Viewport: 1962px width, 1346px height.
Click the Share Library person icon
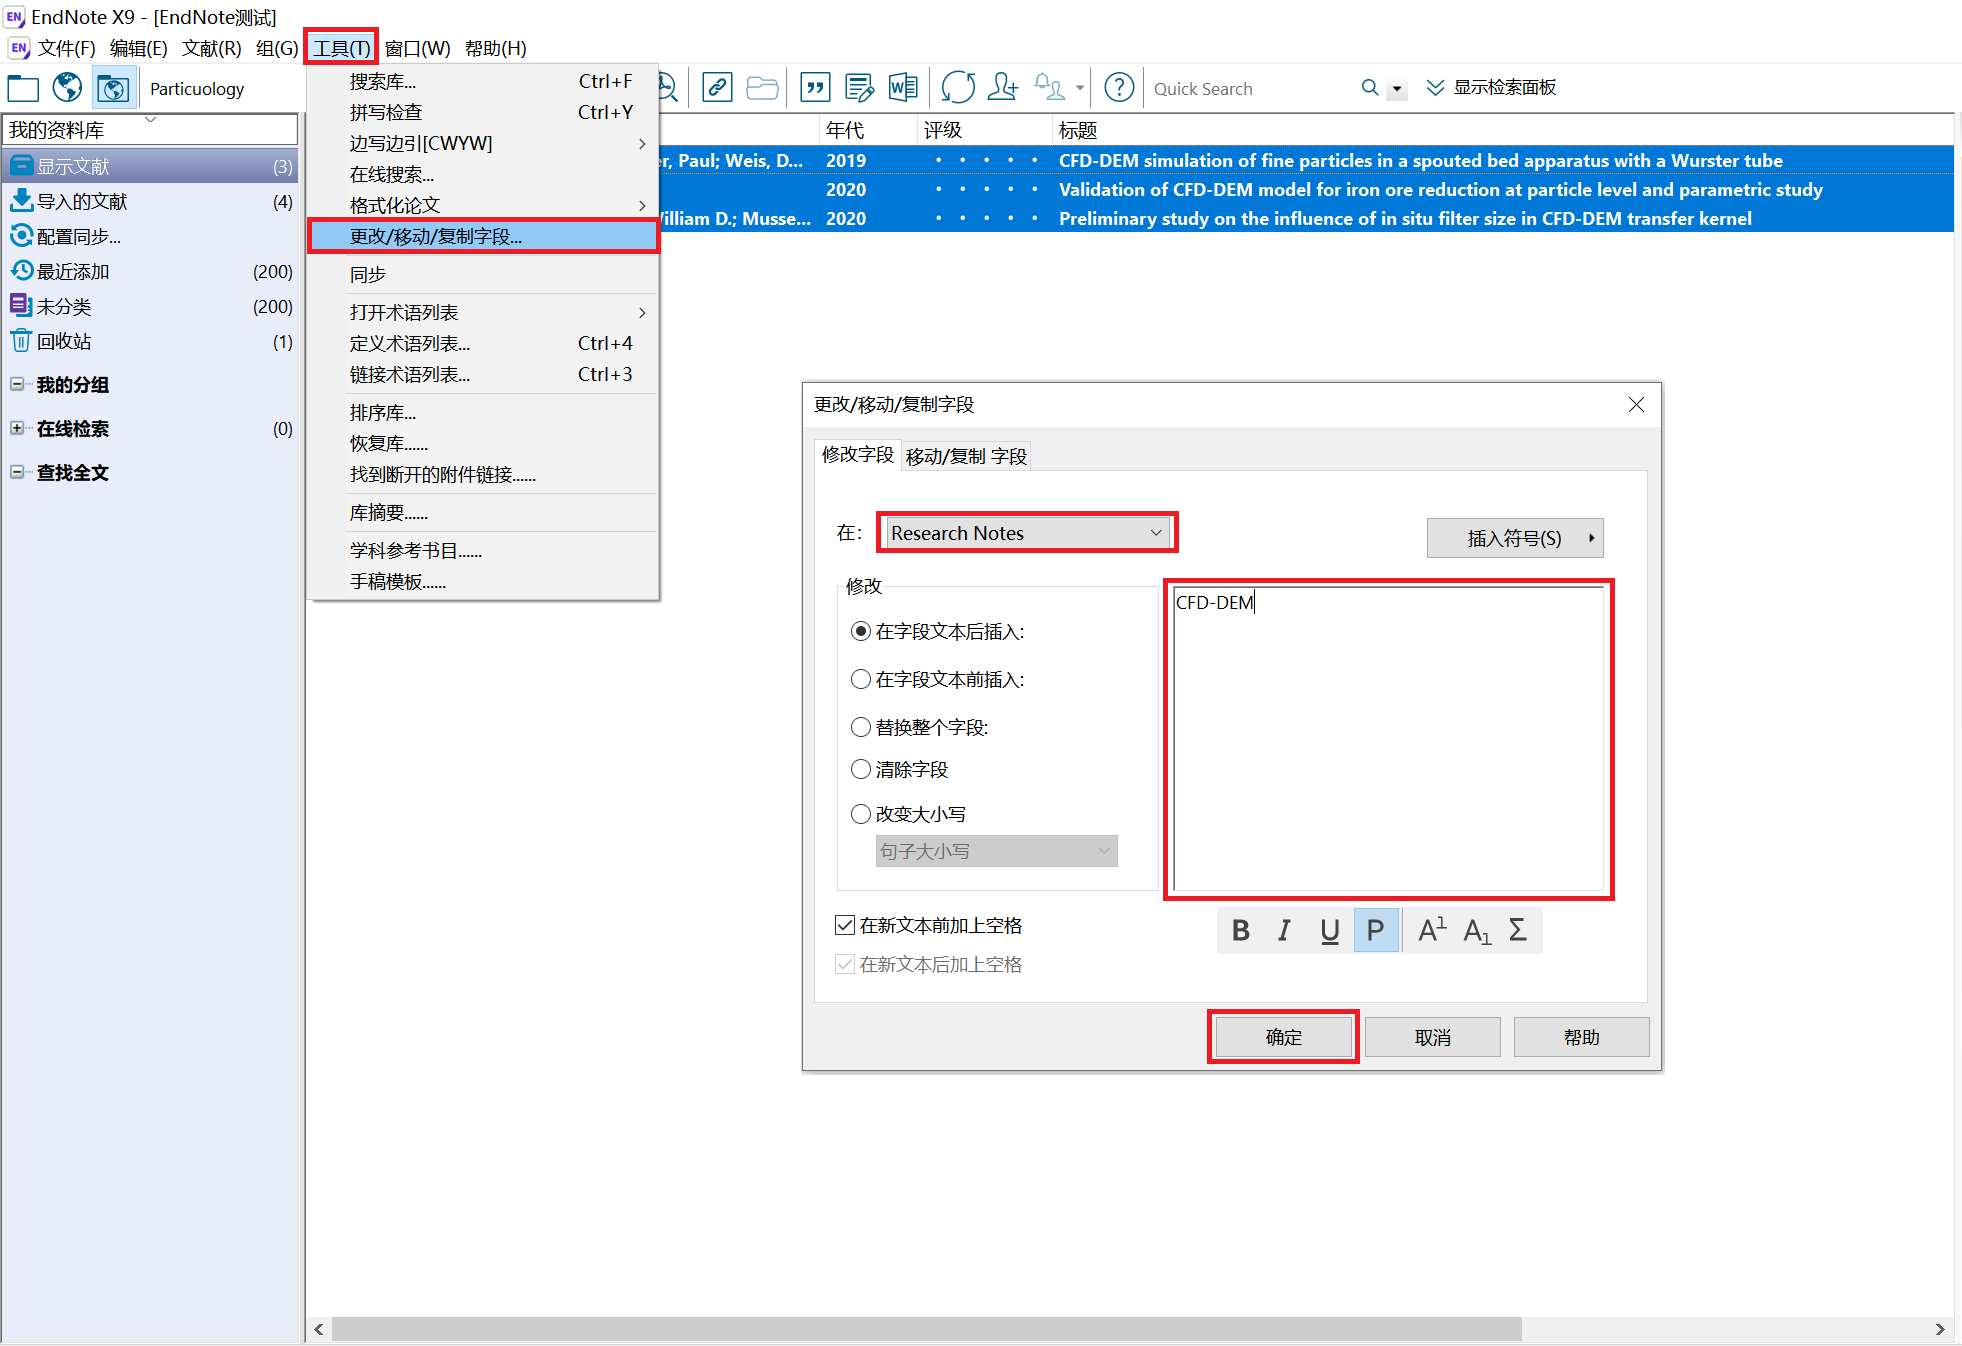tap(1002, 88)
